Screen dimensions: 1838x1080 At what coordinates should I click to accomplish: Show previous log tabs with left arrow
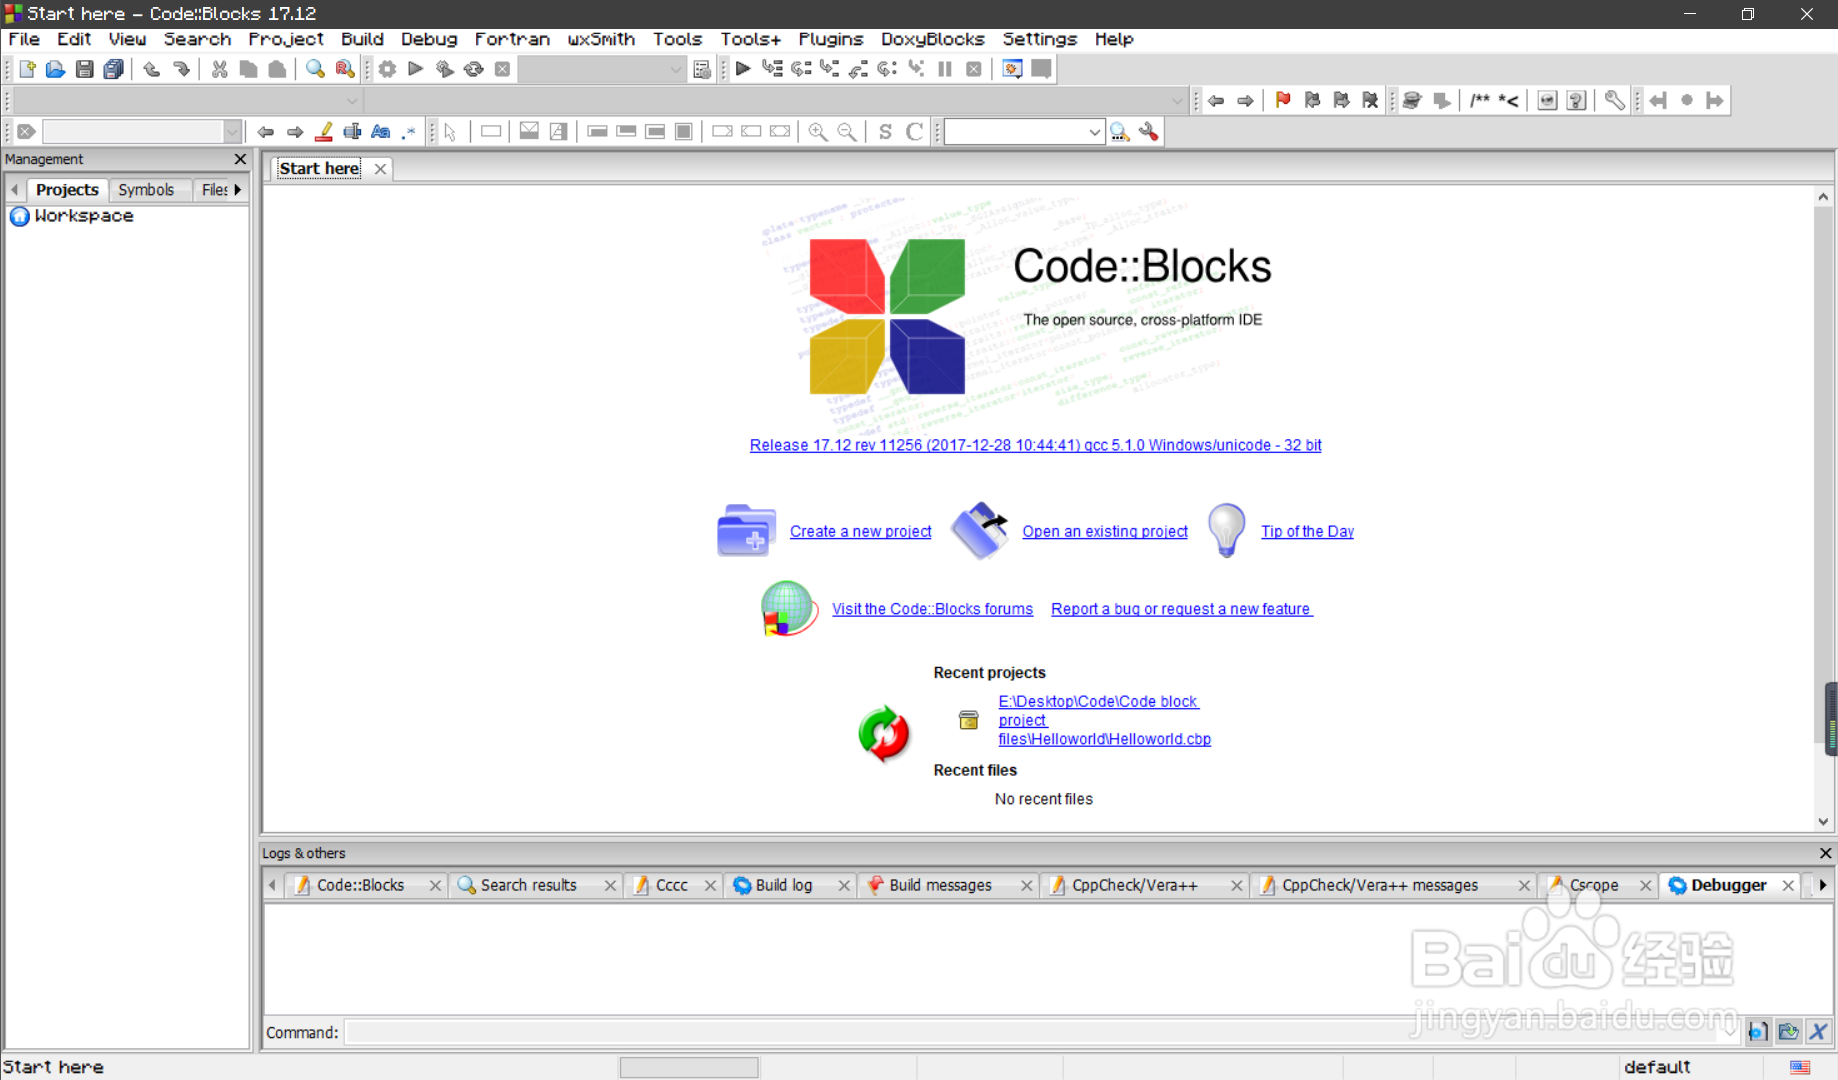272,885
